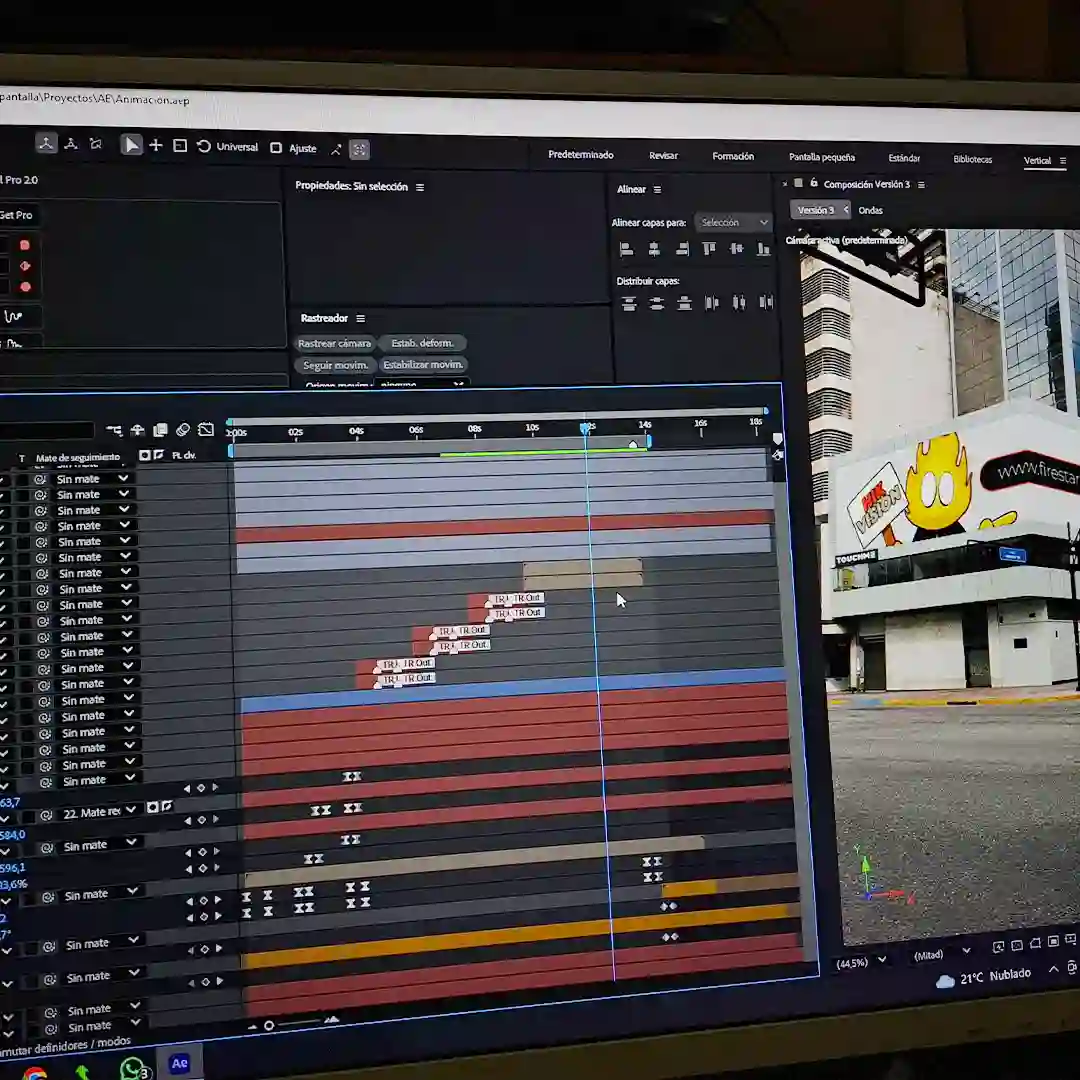
Task: Switch to Pantalla pequeña workspace
Action: click(x=822, y=158)
